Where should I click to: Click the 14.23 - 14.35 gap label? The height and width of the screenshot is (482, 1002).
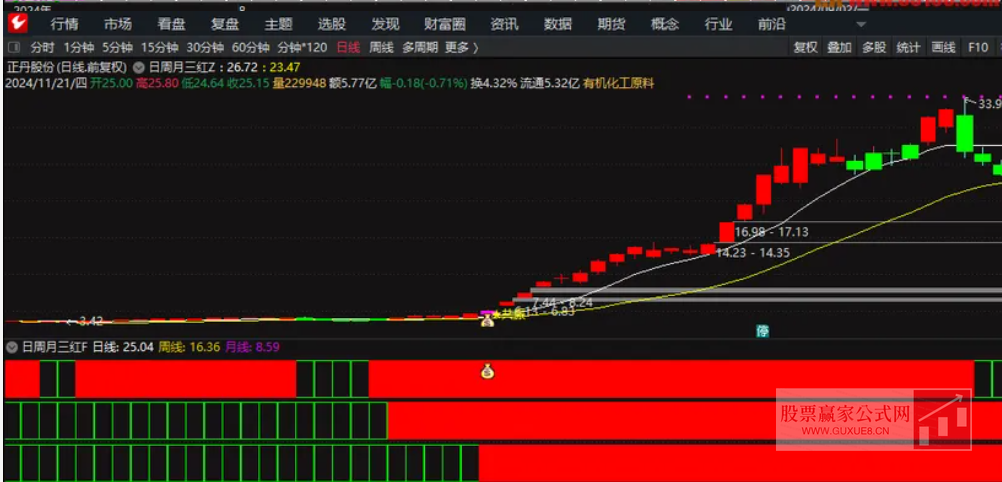click(753, 253)
